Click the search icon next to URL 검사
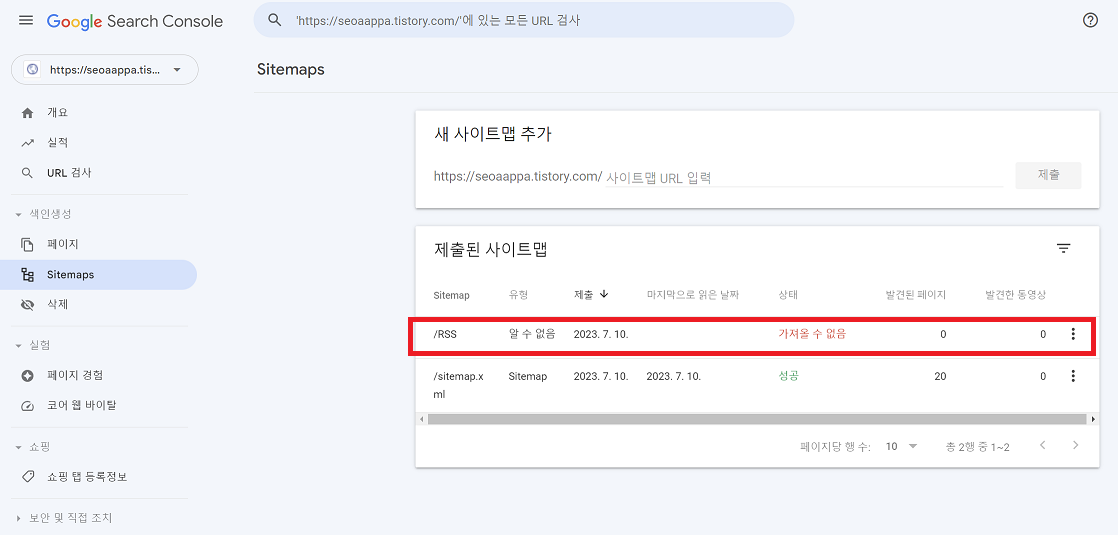Viewport: 1118px width, 535px height. point(28,173)
